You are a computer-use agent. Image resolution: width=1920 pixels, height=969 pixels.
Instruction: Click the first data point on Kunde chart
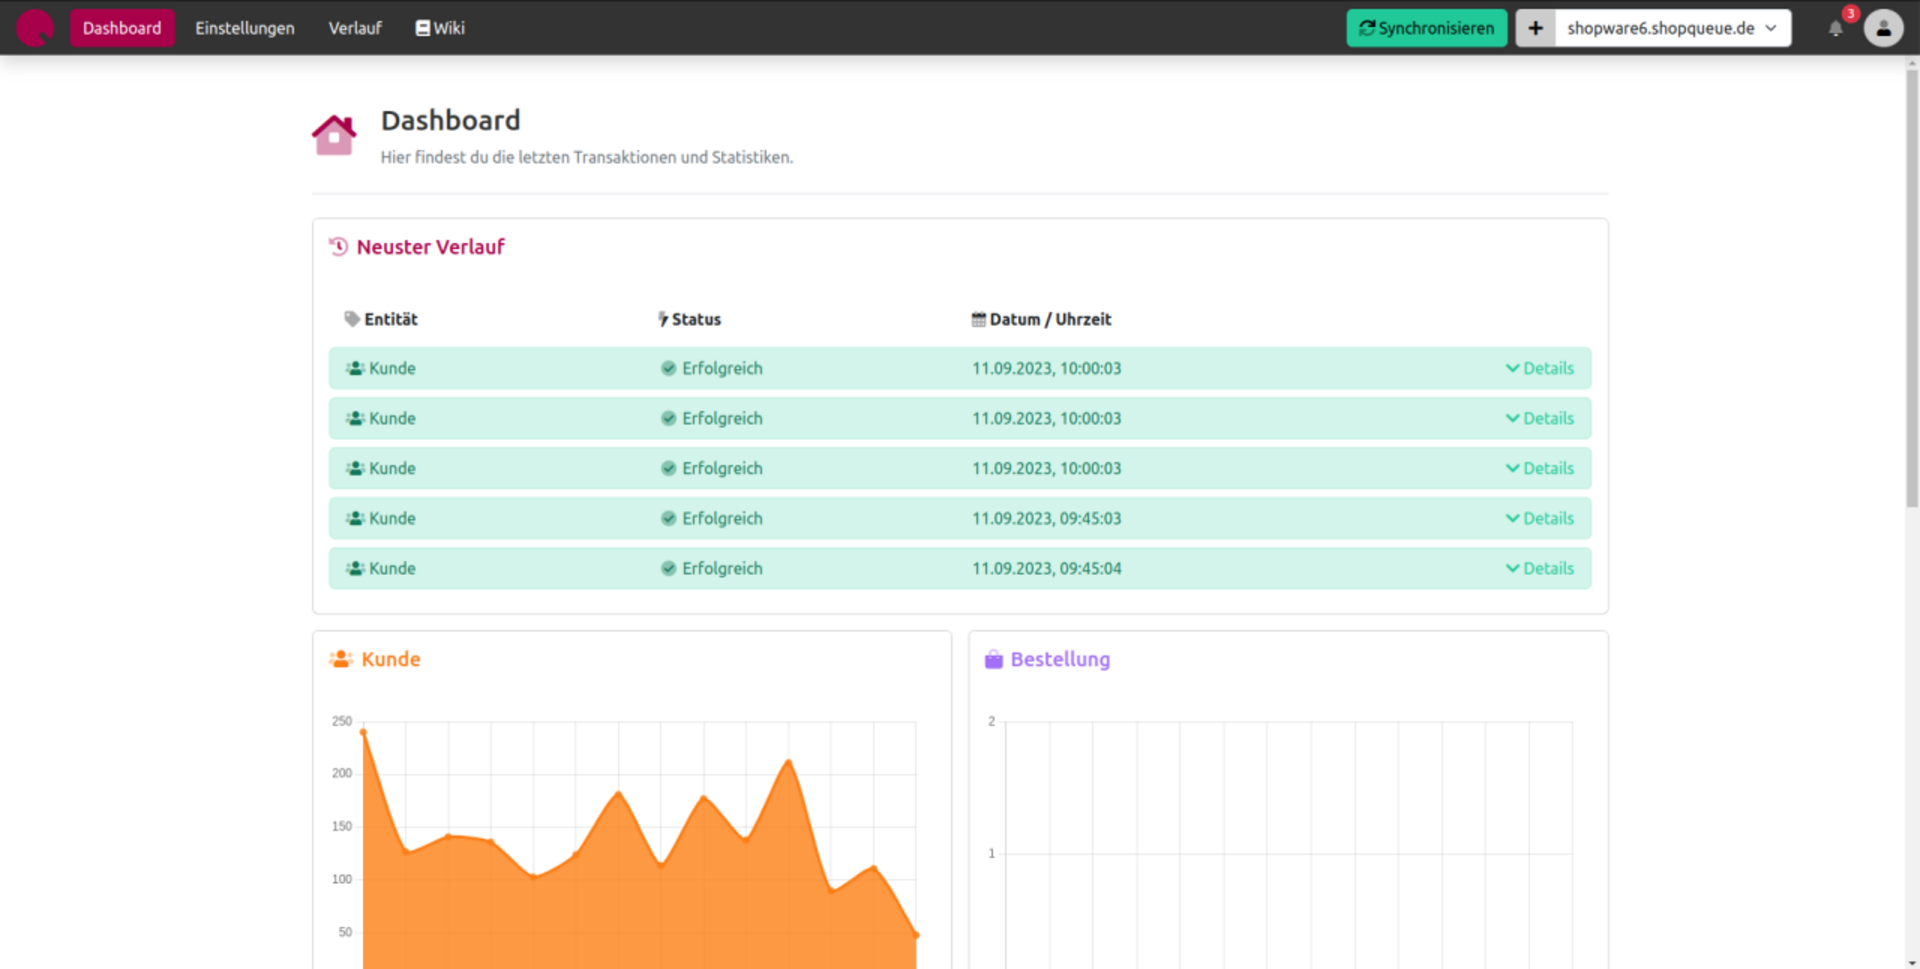point(363,732)
